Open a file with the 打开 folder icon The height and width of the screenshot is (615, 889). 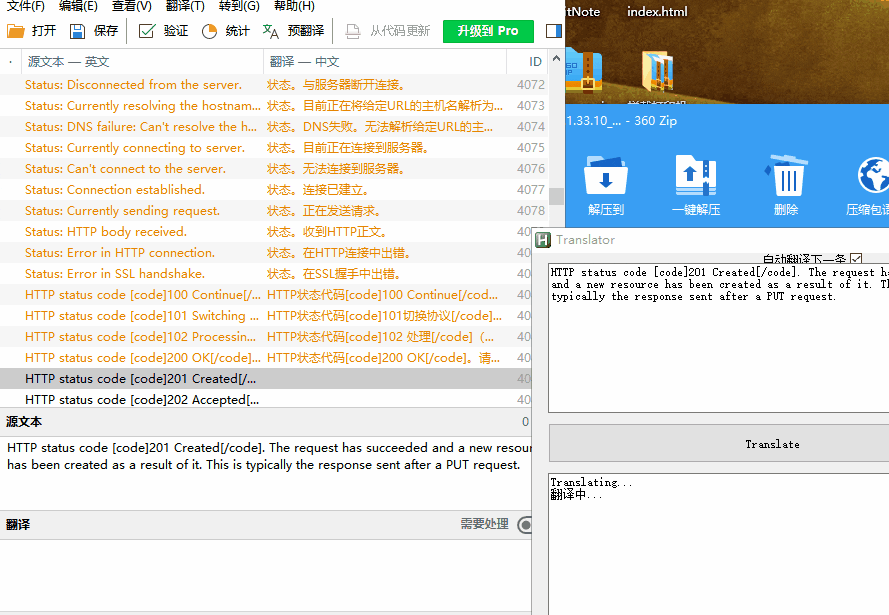pos(16,31)
